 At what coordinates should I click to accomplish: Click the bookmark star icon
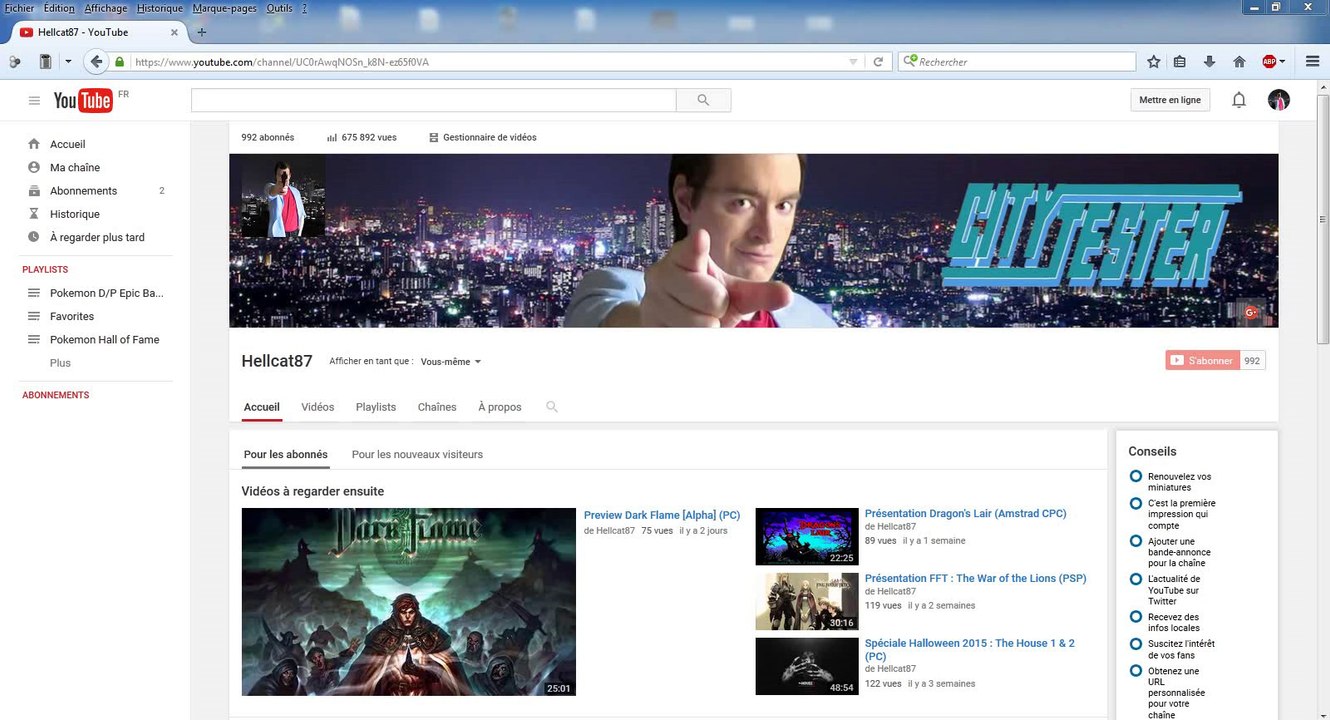1153,61
